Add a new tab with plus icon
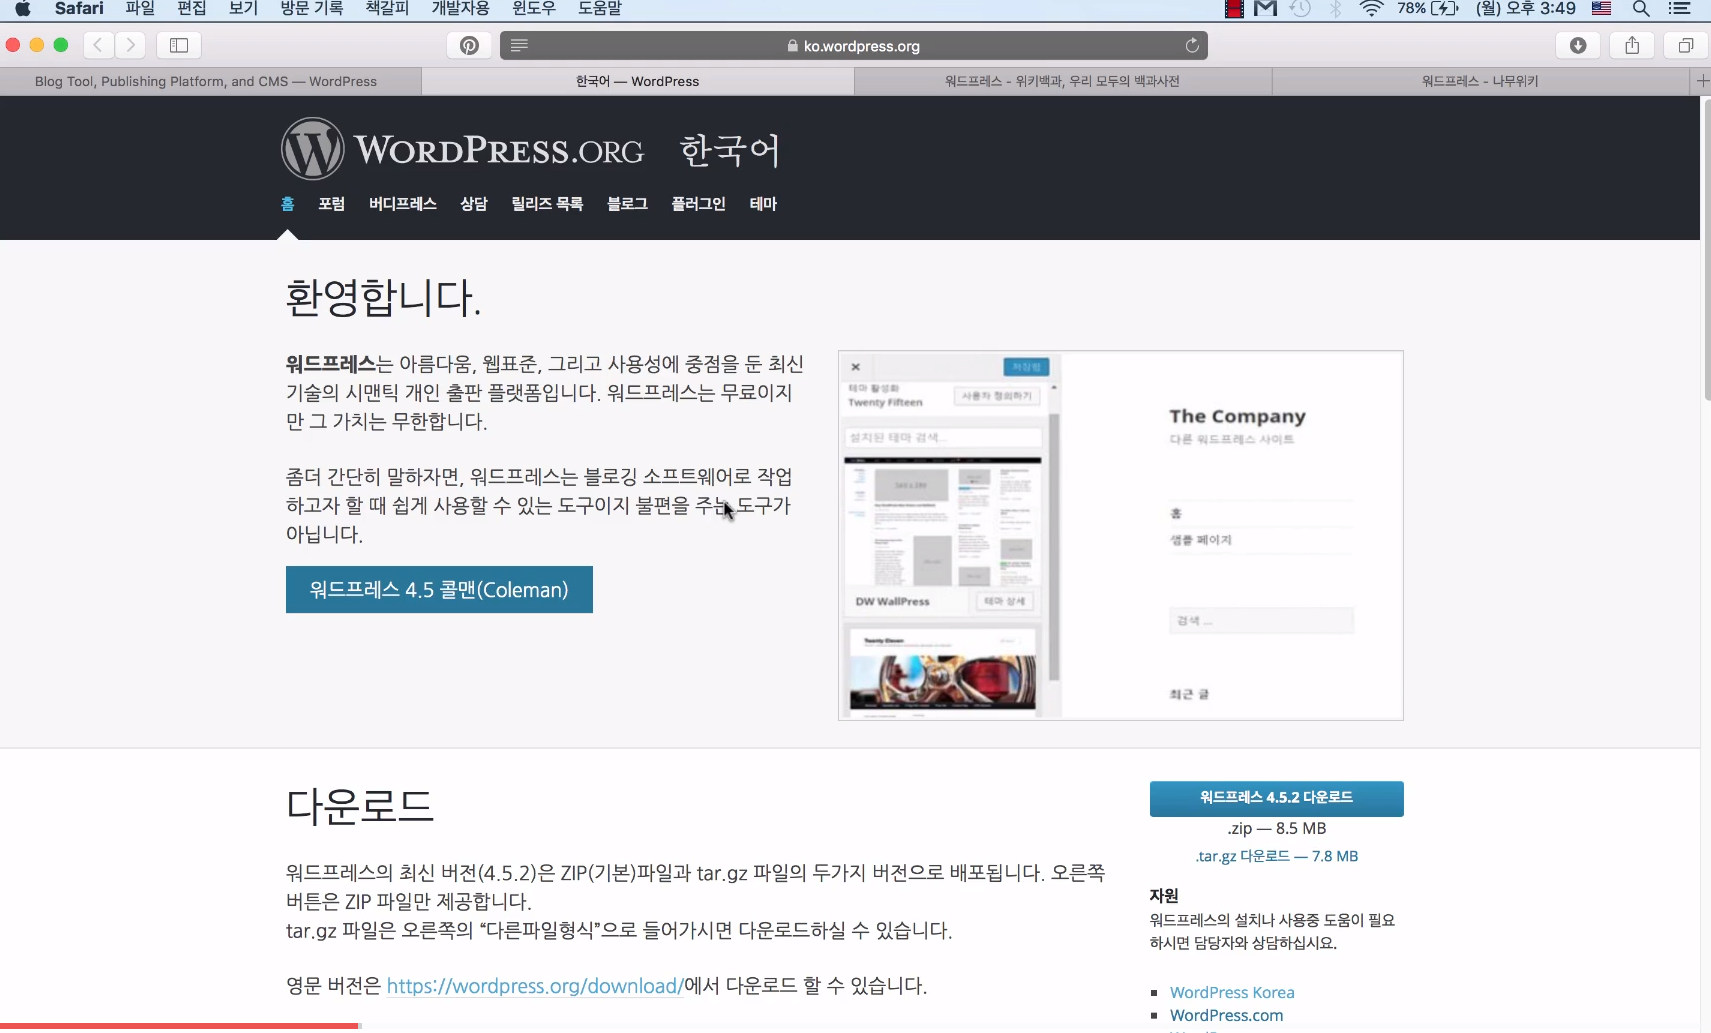1711x1033 pixels. coord(1702,81)
